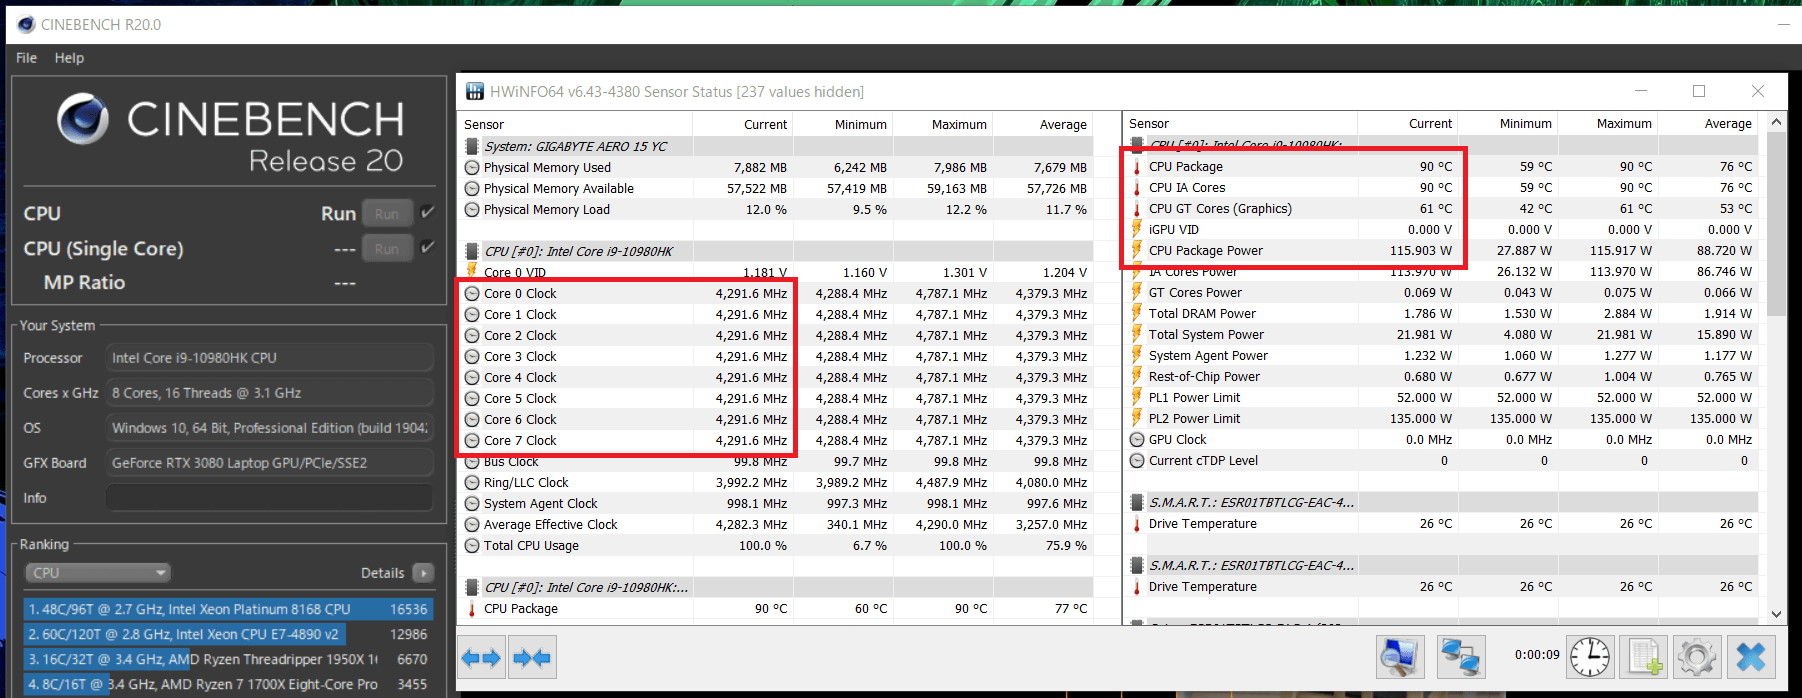Click the Current cTDP Level sensor icon
The height and width of the screenshot is (698, 1802).
pos(1137,461)
